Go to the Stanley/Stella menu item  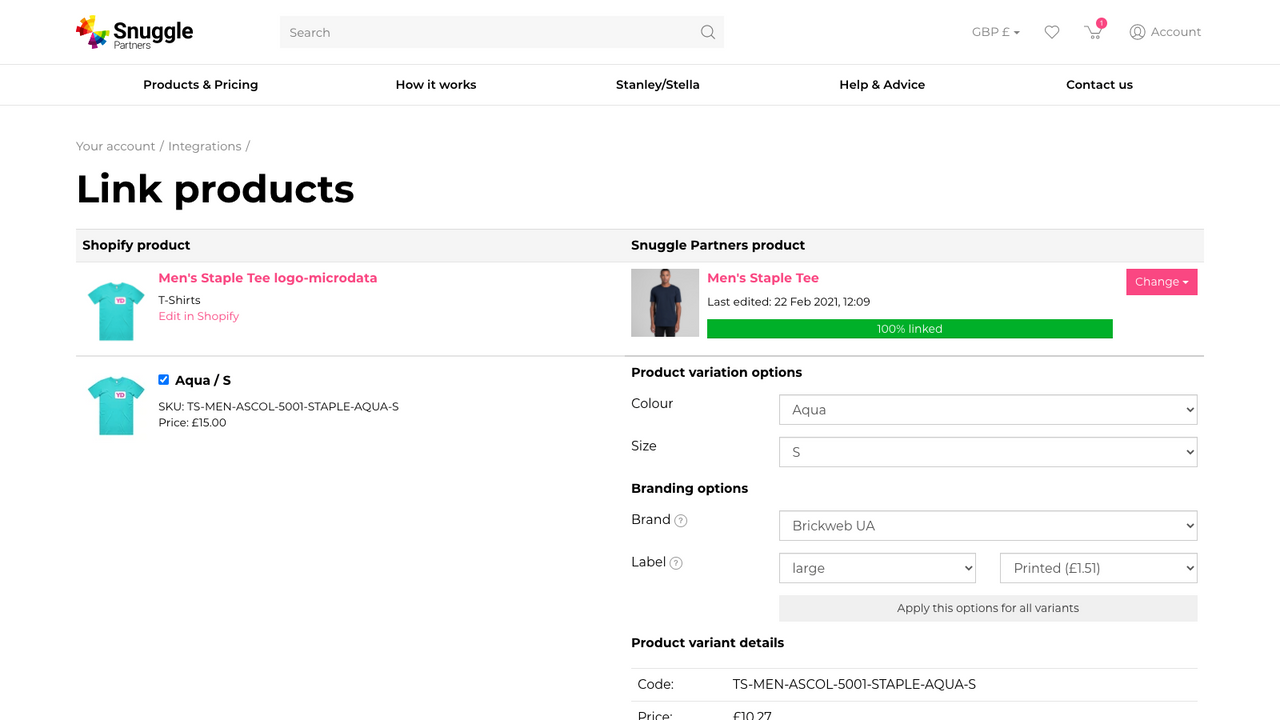[657, 85]
